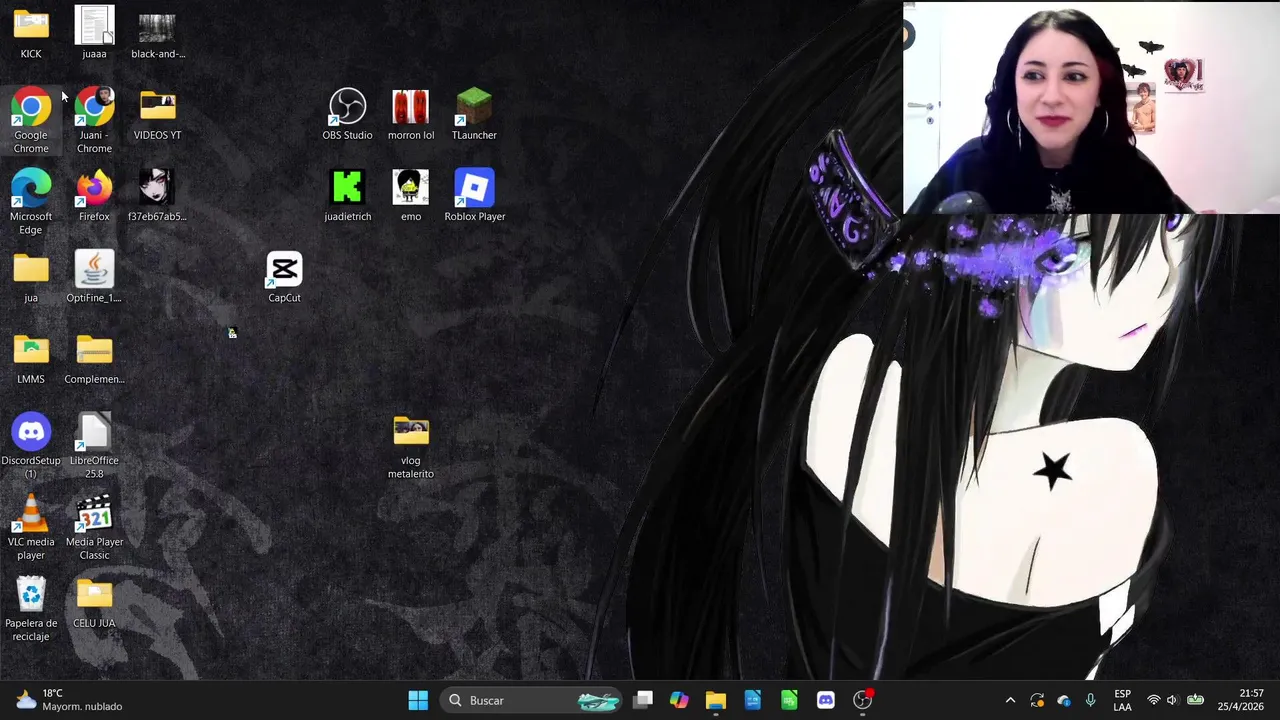Open the LMMS folder
This screenshot has height=720, width=1280.
pos(31,358)
